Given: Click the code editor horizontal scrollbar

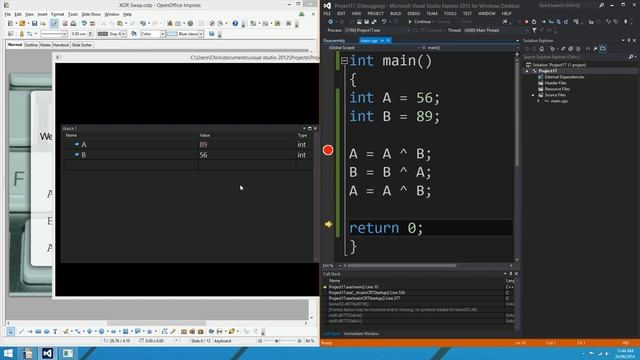Looking at the screenshot, I should coord(402,266).
